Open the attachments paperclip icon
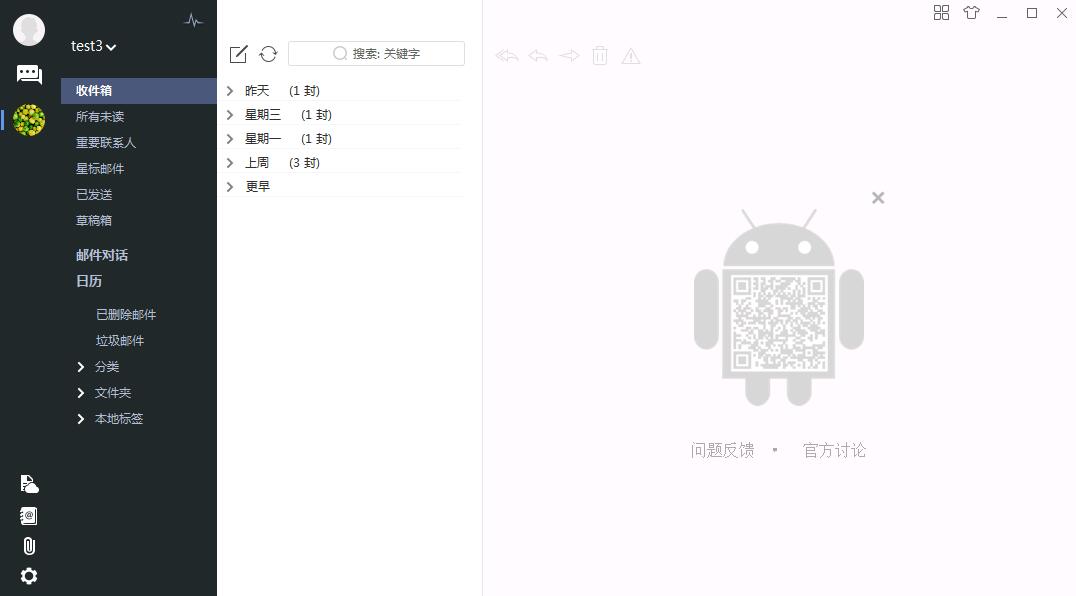1076x596 pixels. pyautogui.click(x=29, y=546)
